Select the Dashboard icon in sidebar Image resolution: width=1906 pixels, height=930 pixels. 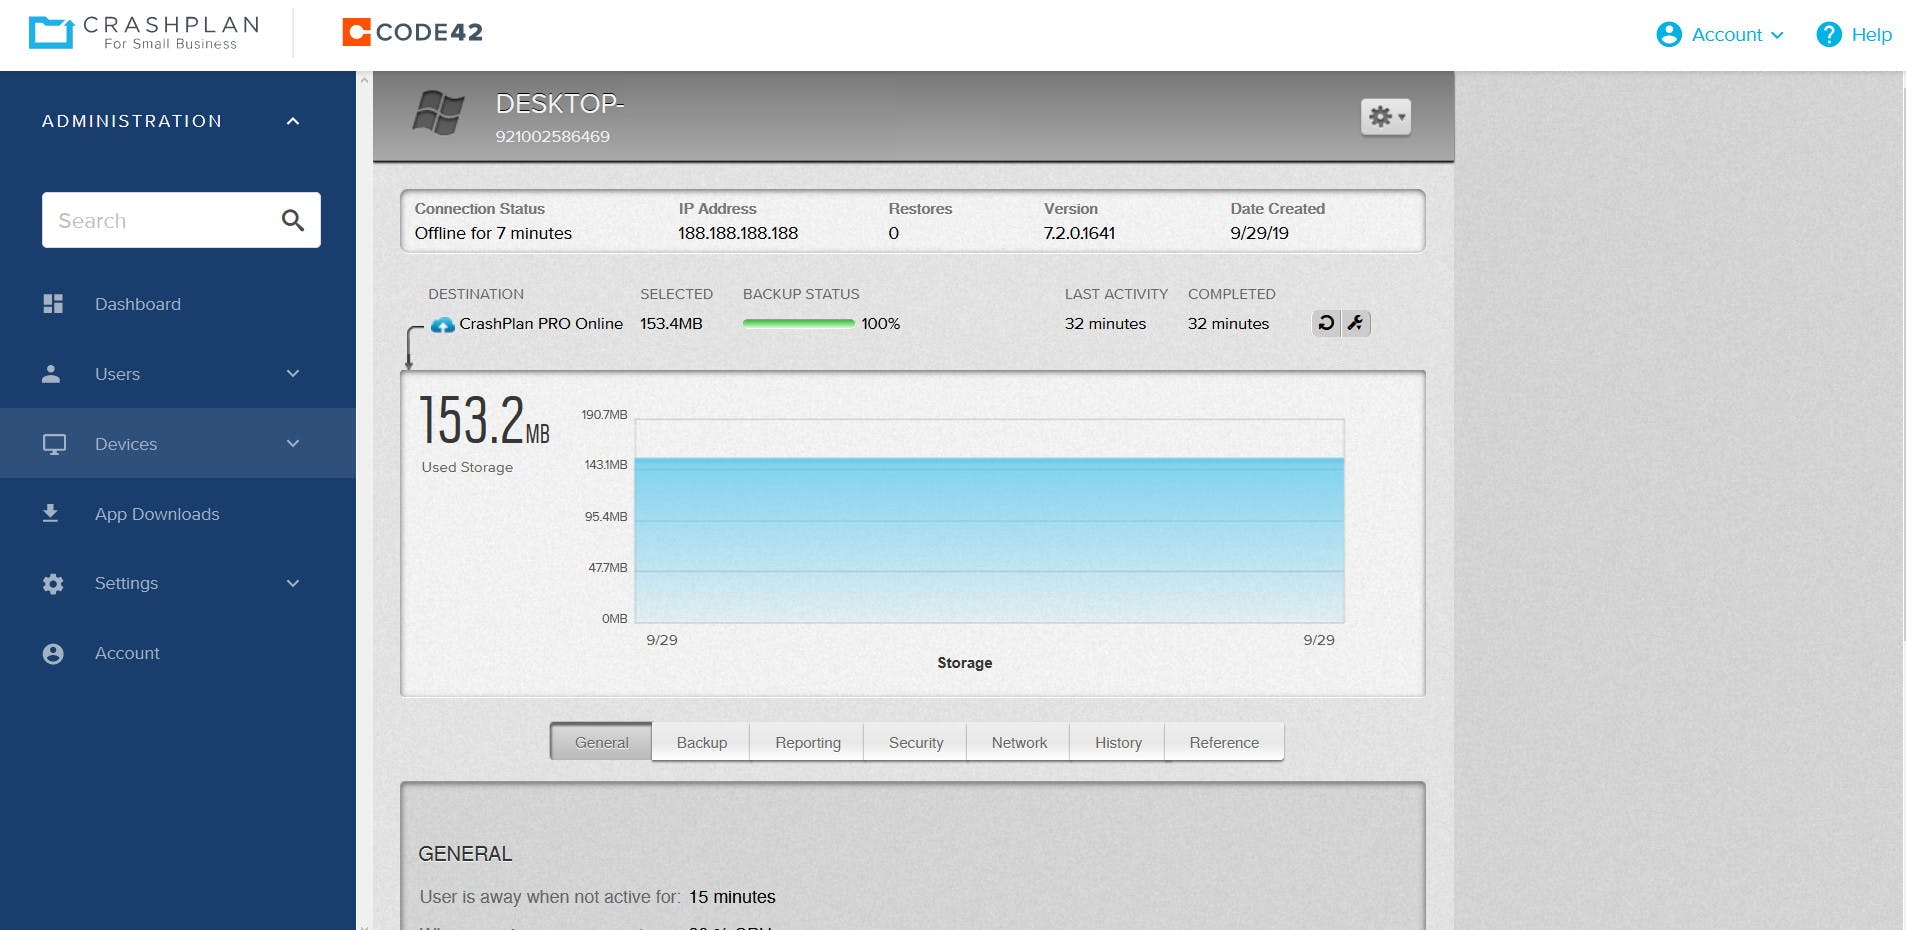tap(52, 303)
